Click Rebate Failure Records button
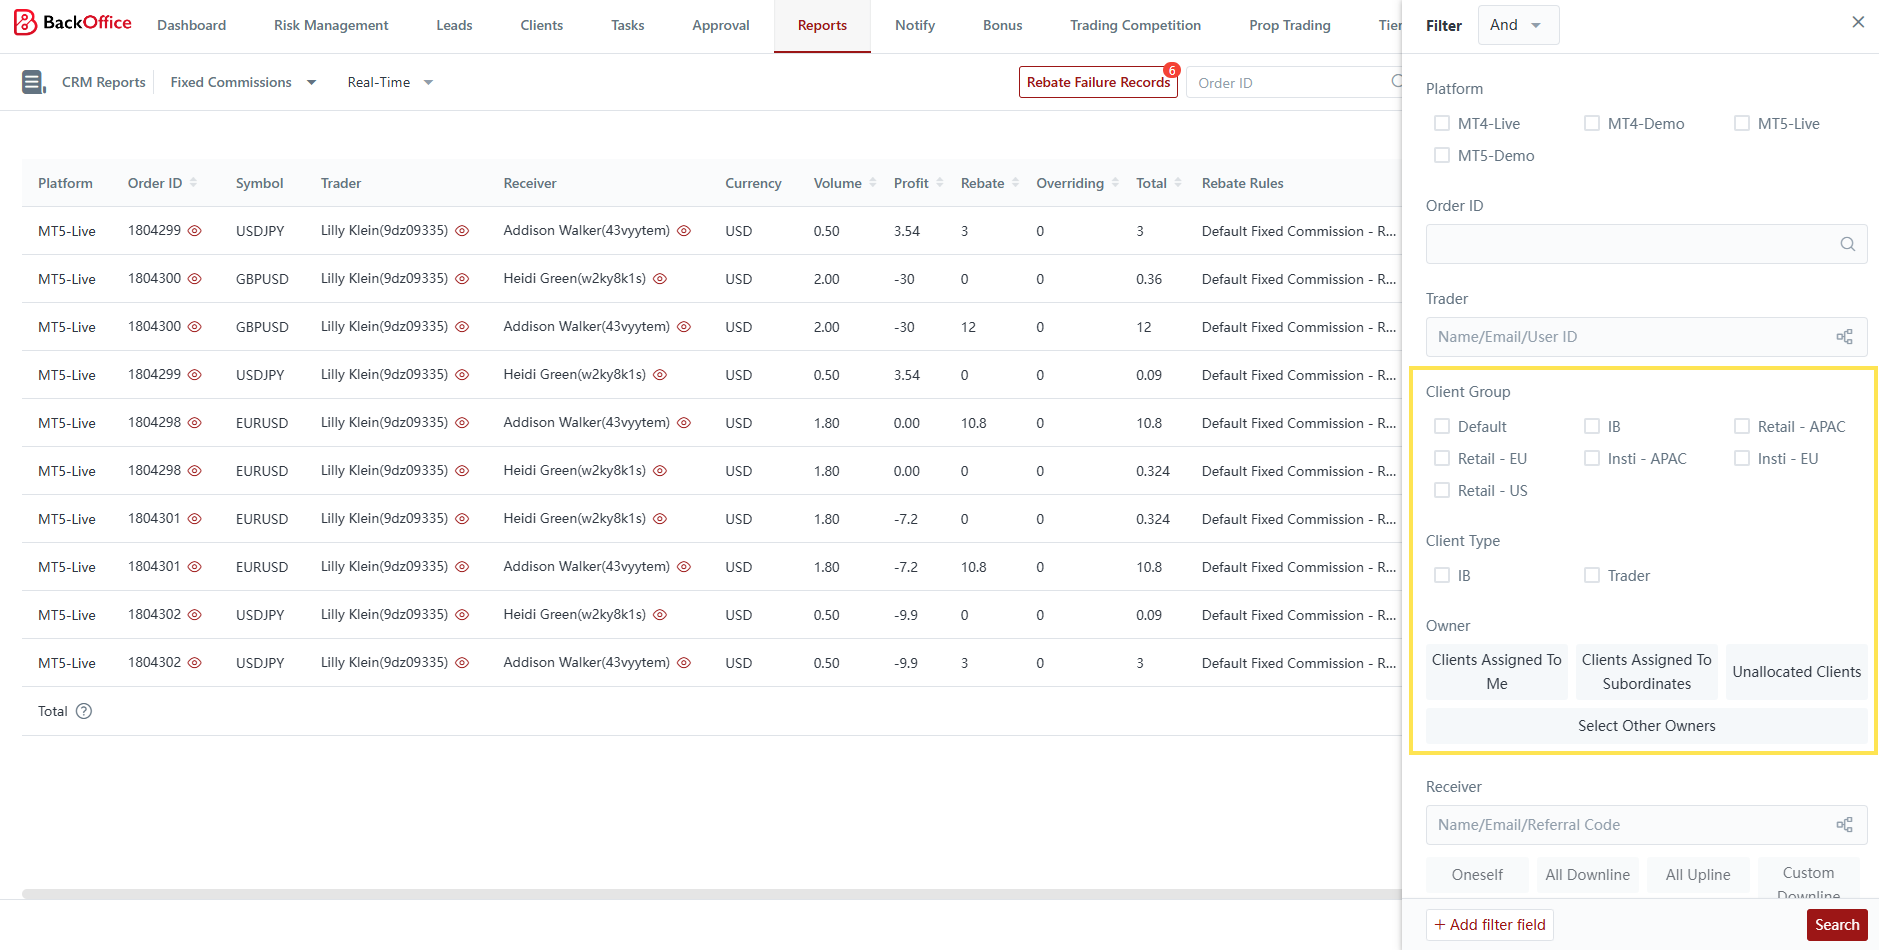The width and height of the screenshot is (1884, 950). coord(1097,82)
